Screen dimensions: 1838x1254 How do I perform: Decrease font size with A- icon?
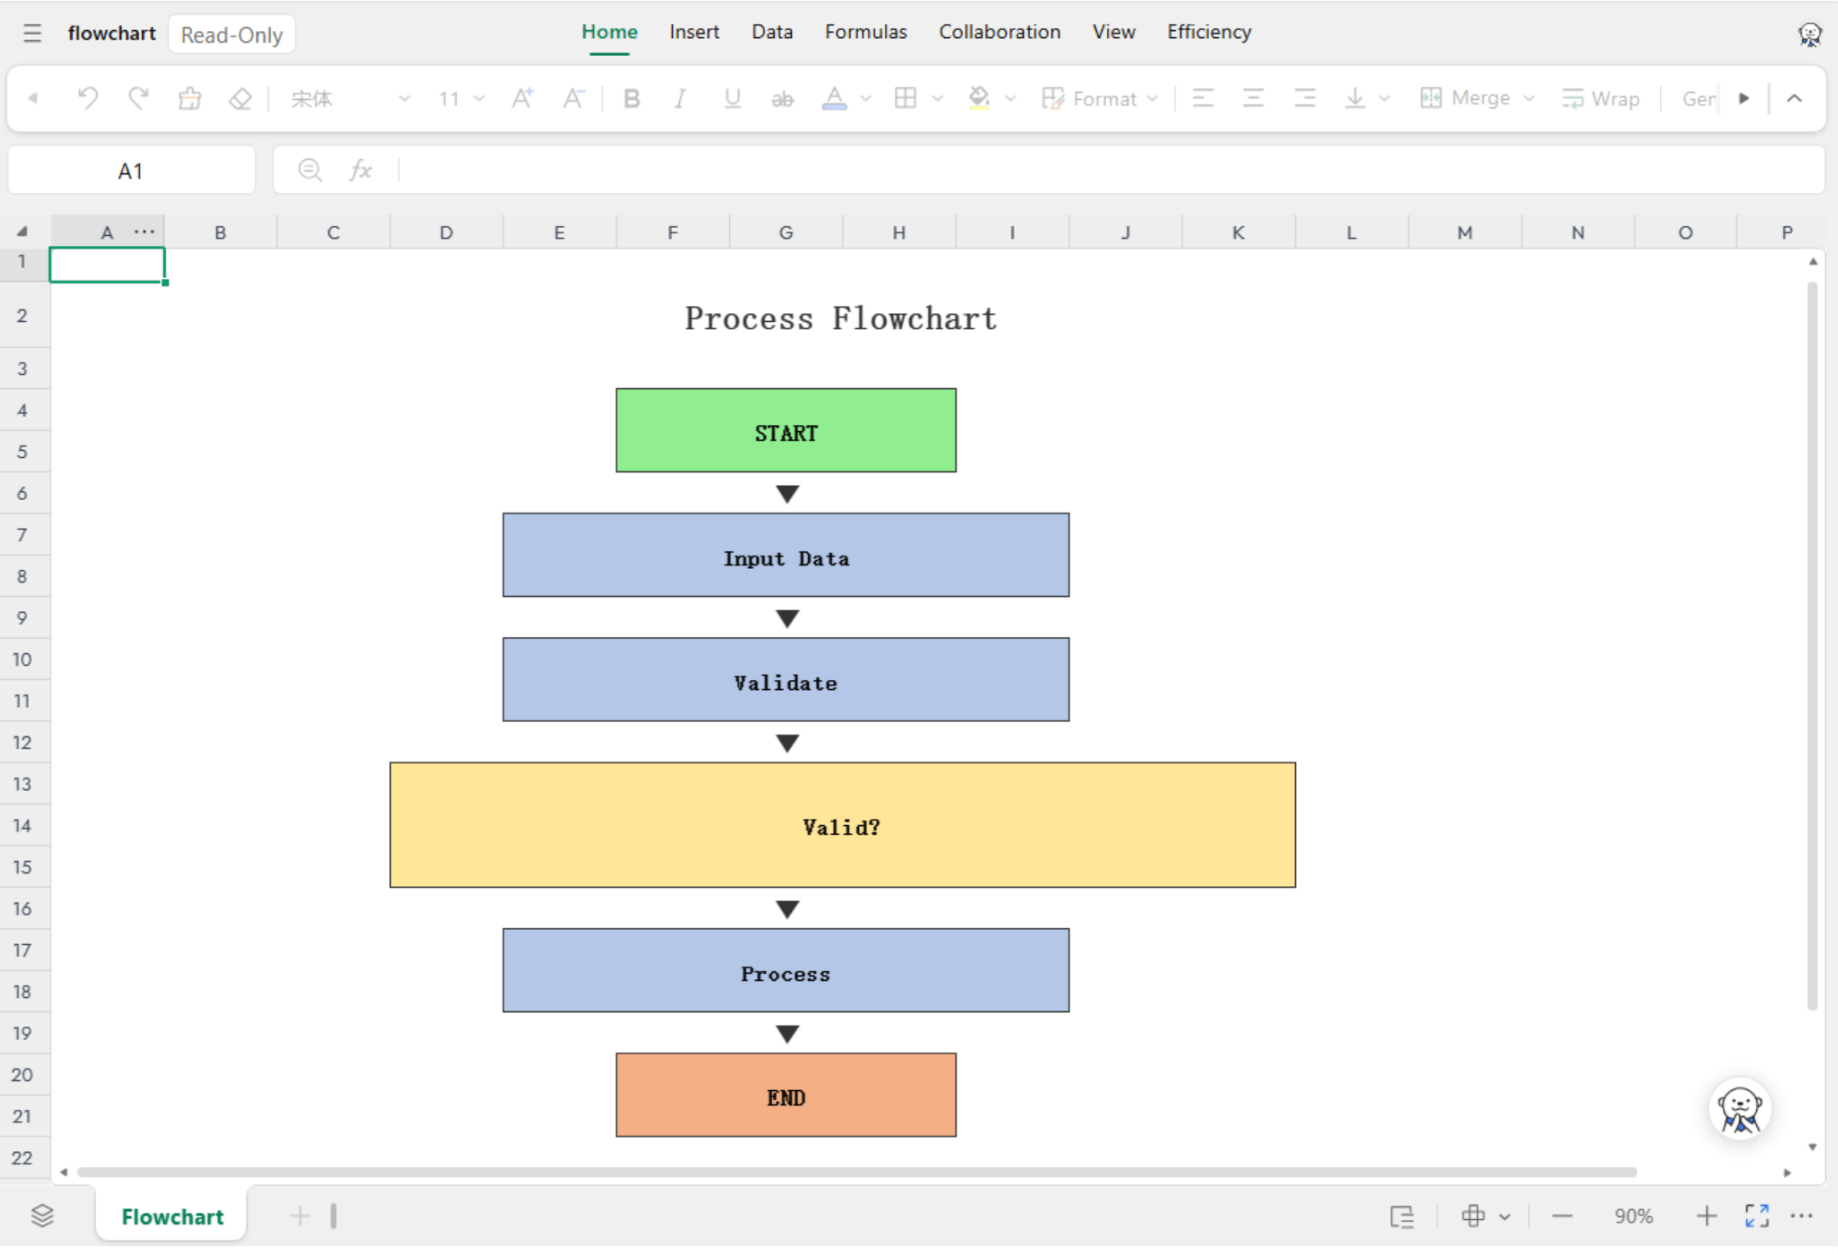[x=573, y=98]
